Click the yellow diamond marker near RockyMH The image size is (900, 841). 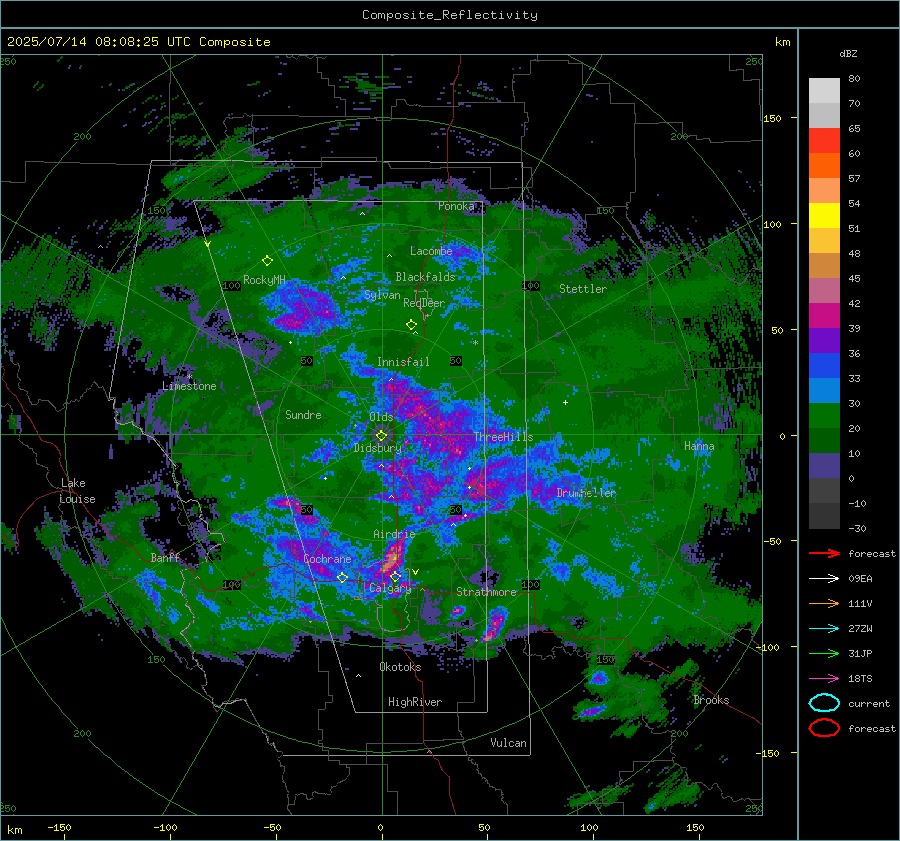pyautogui.click(x=267, y=261)
